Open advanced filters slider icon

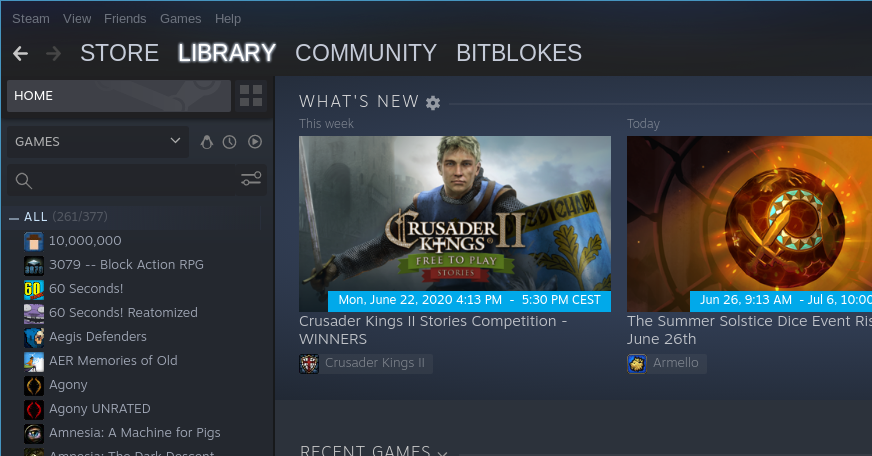pos(251,179)
